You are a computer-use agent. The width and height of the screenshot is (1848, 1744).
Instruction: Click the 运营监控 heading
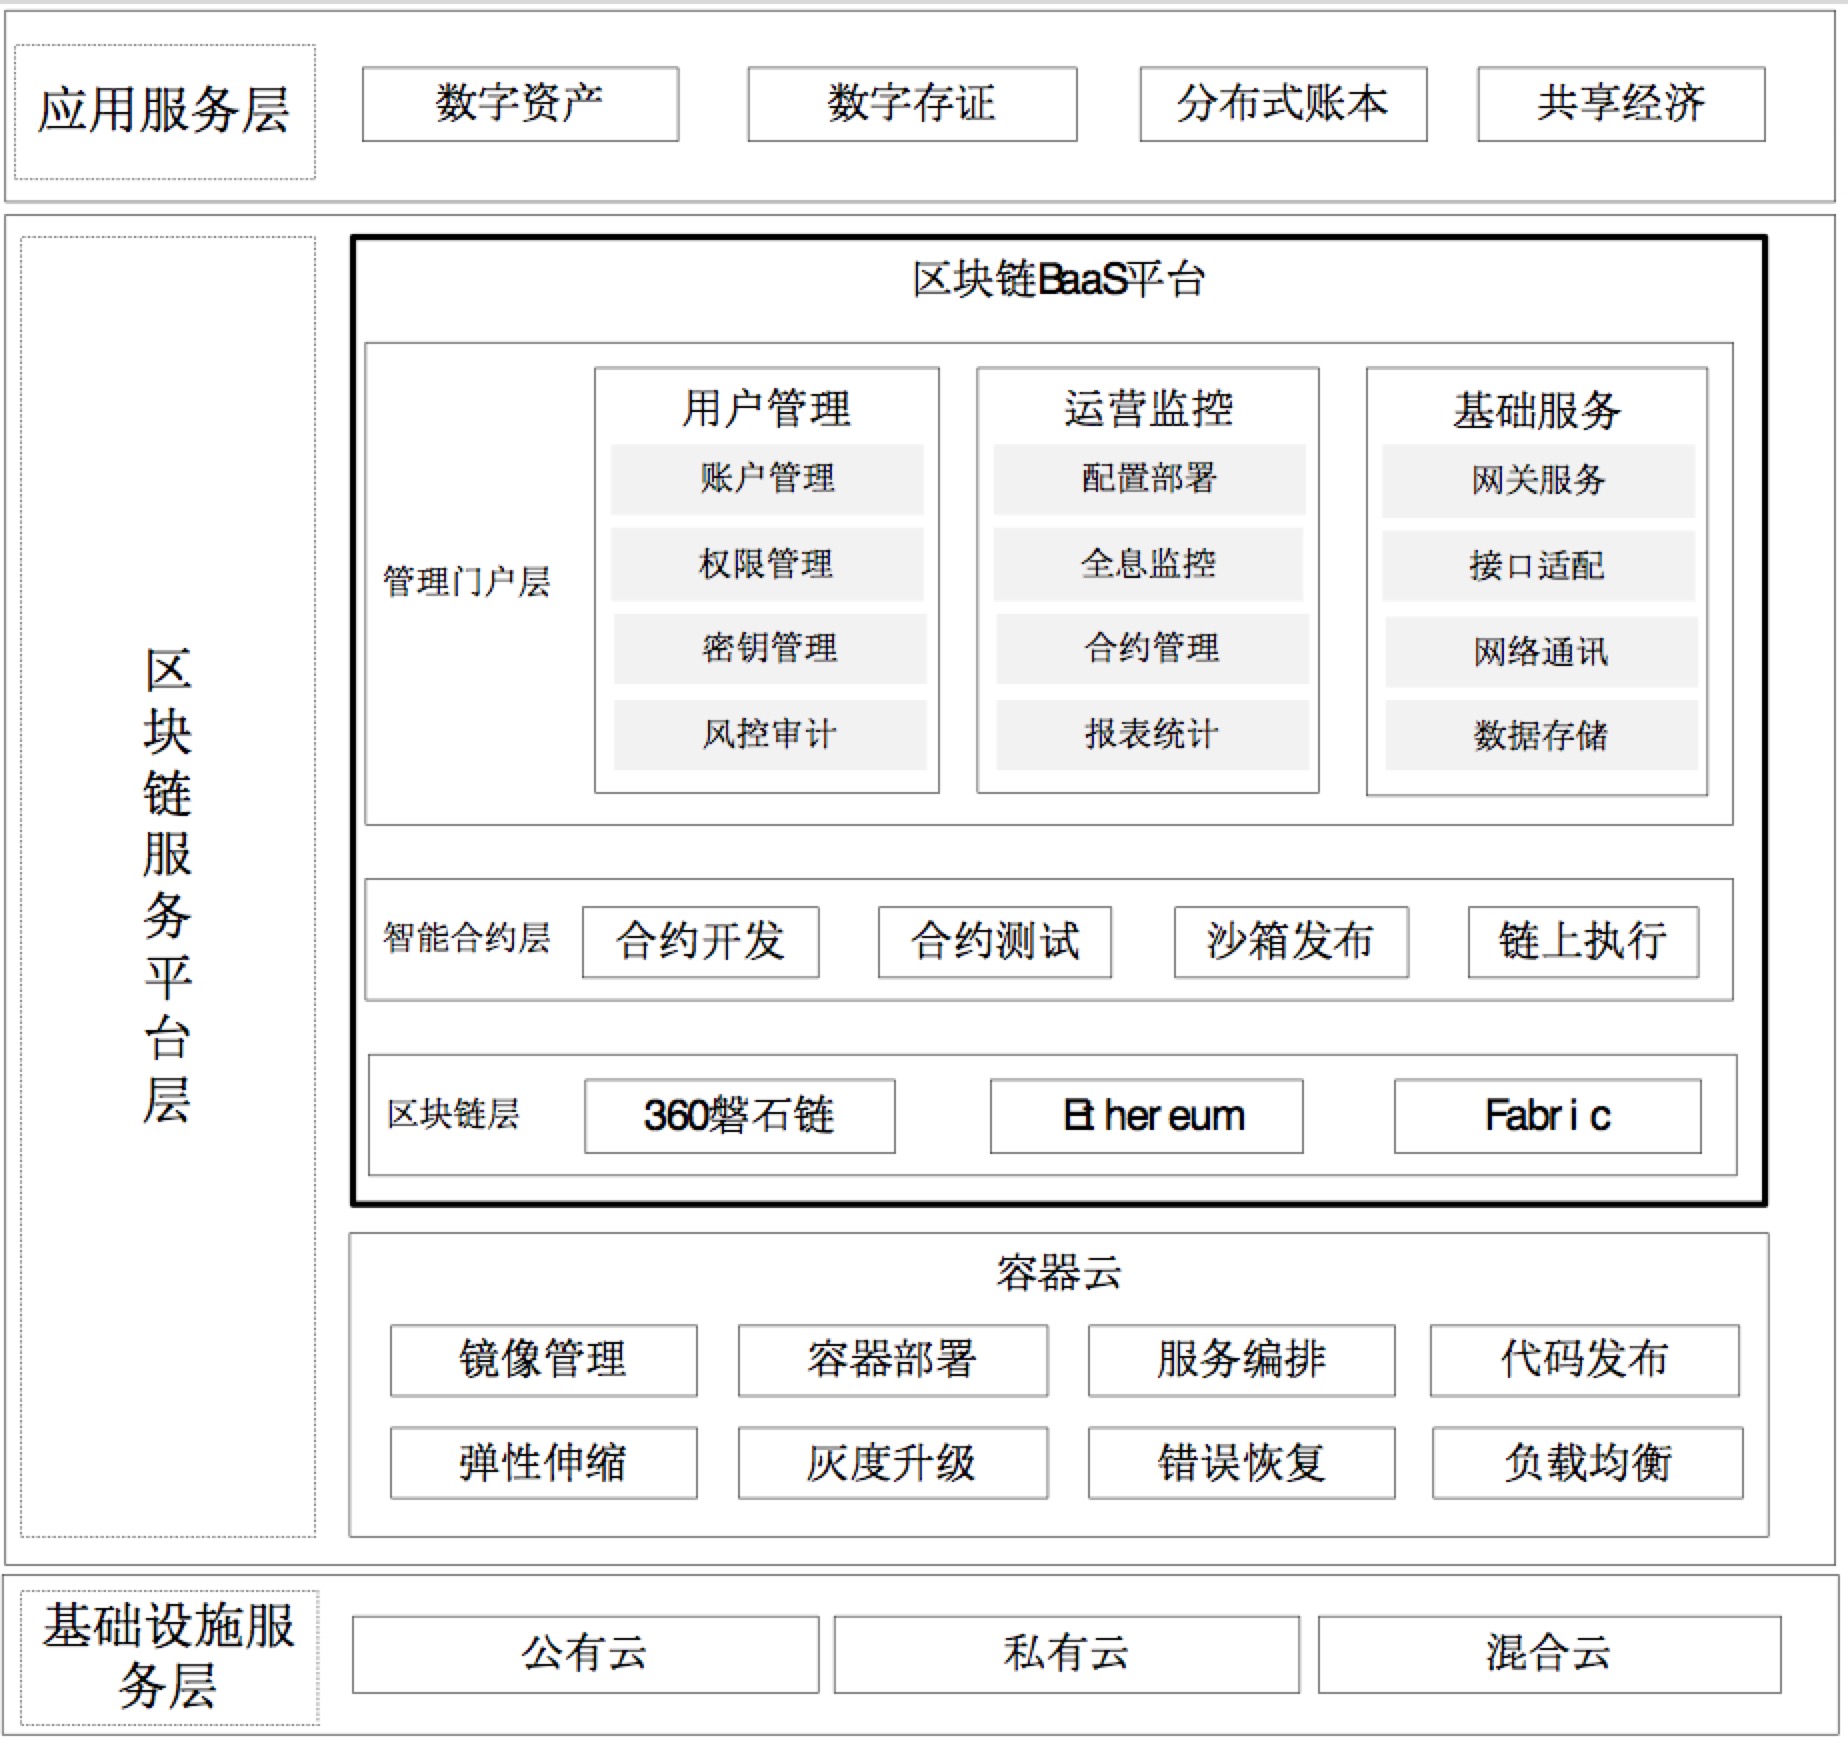coord(1148,409)
